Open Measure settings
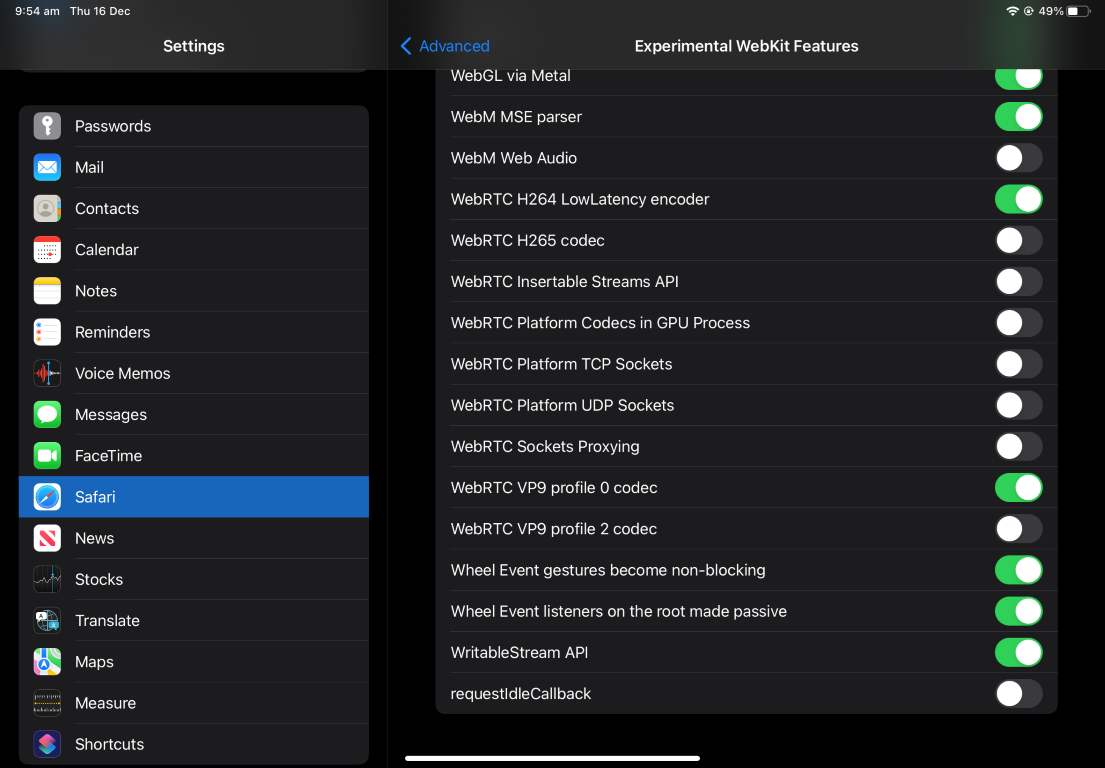Screen dimensions: 1105x768 194,703
